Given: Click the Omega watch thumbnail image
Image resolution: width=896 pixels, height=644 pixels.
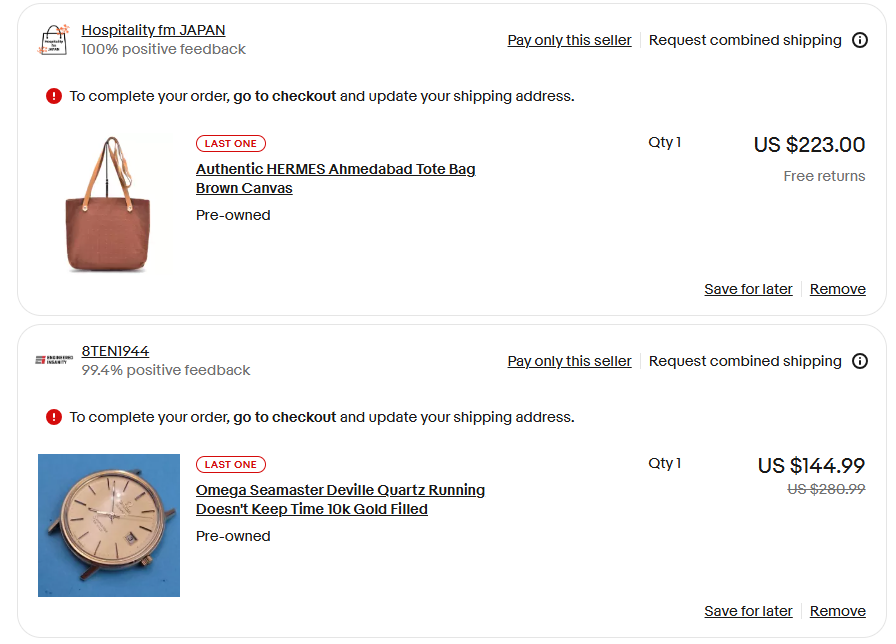Looking at the screenshot, I should coord(109,525).
